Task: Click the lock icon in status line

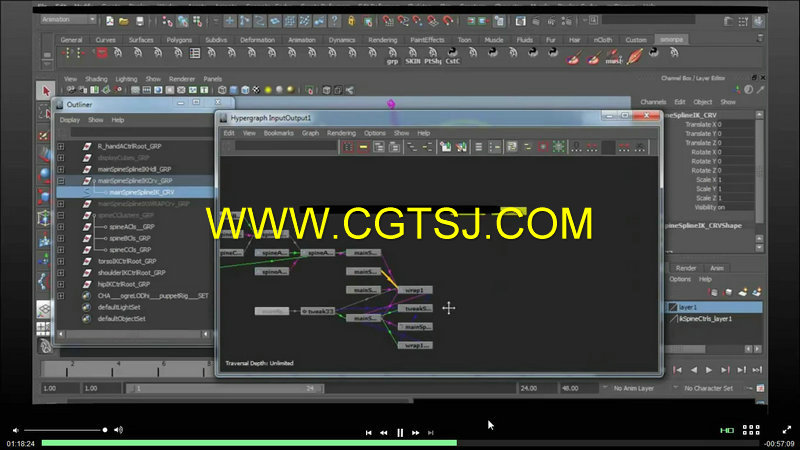Action: [x=351, y=21]
